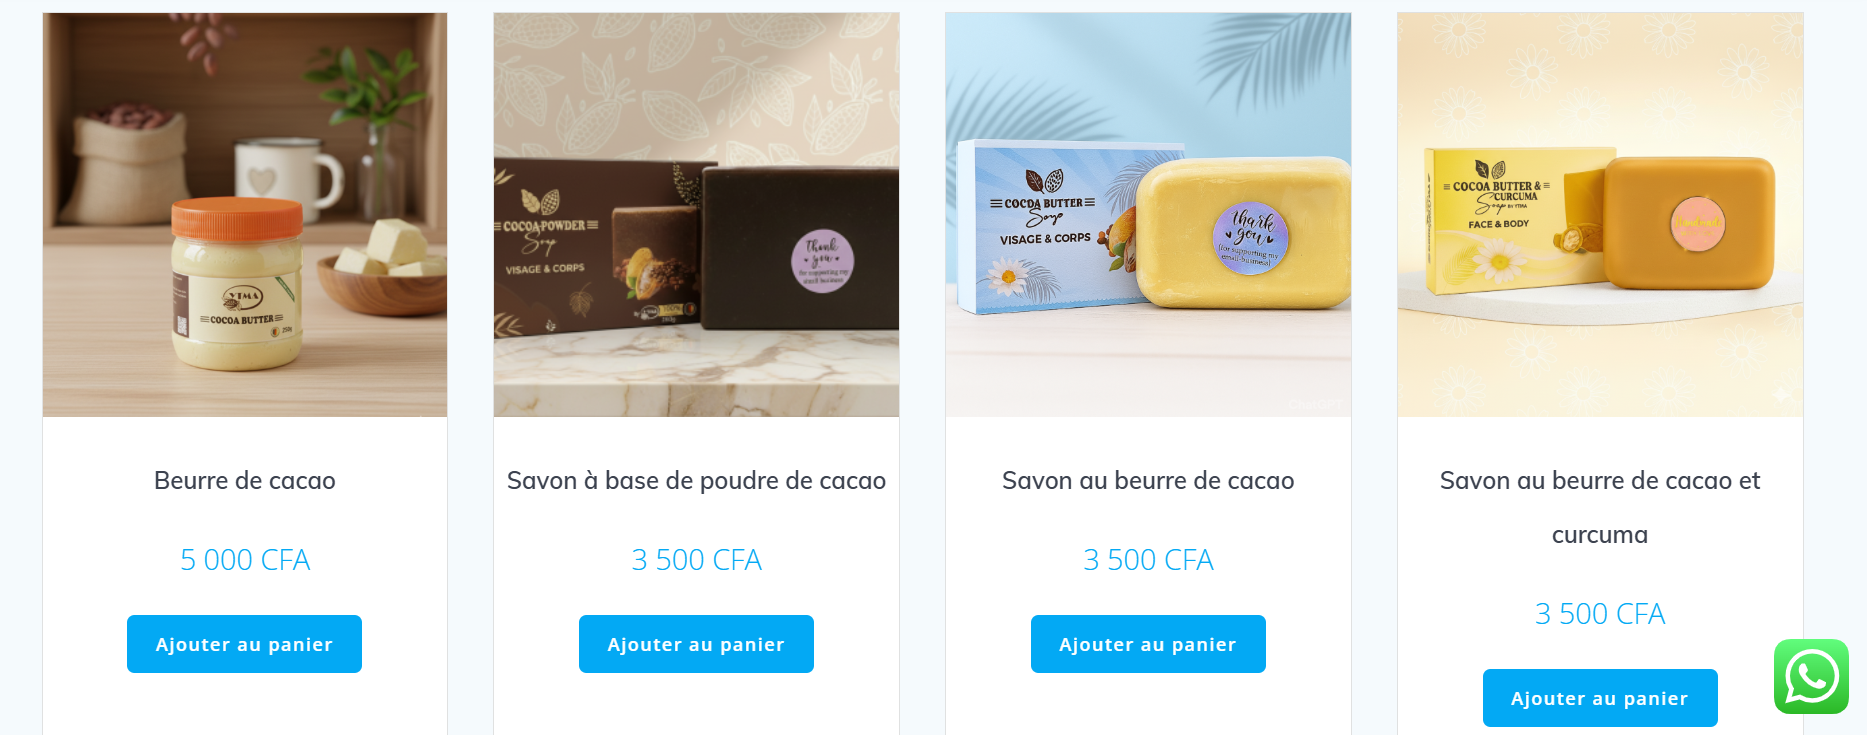
Task: Open the Beurre de cacao jar photo
Action: pyautogui.click(x=245, y=215)
